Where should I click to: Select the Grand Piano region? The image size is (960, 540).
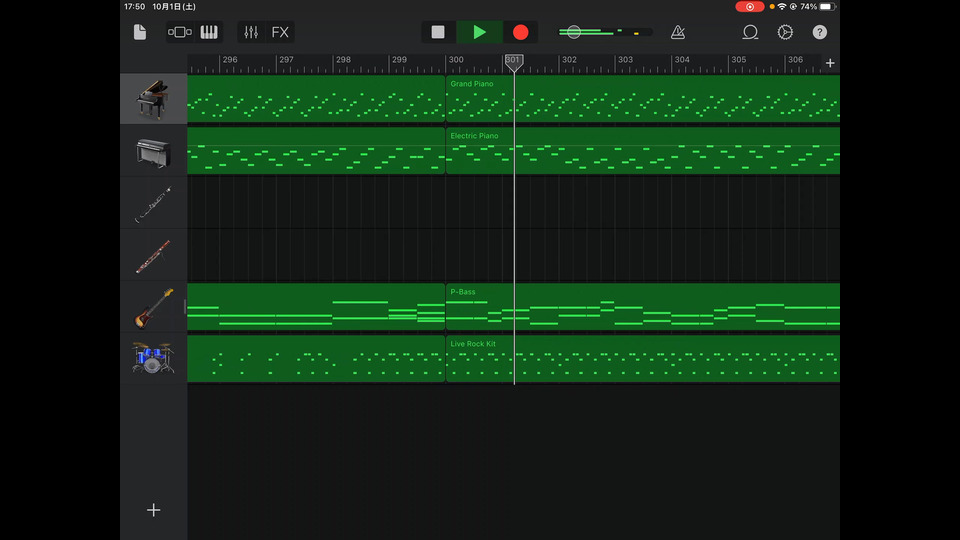643,99
